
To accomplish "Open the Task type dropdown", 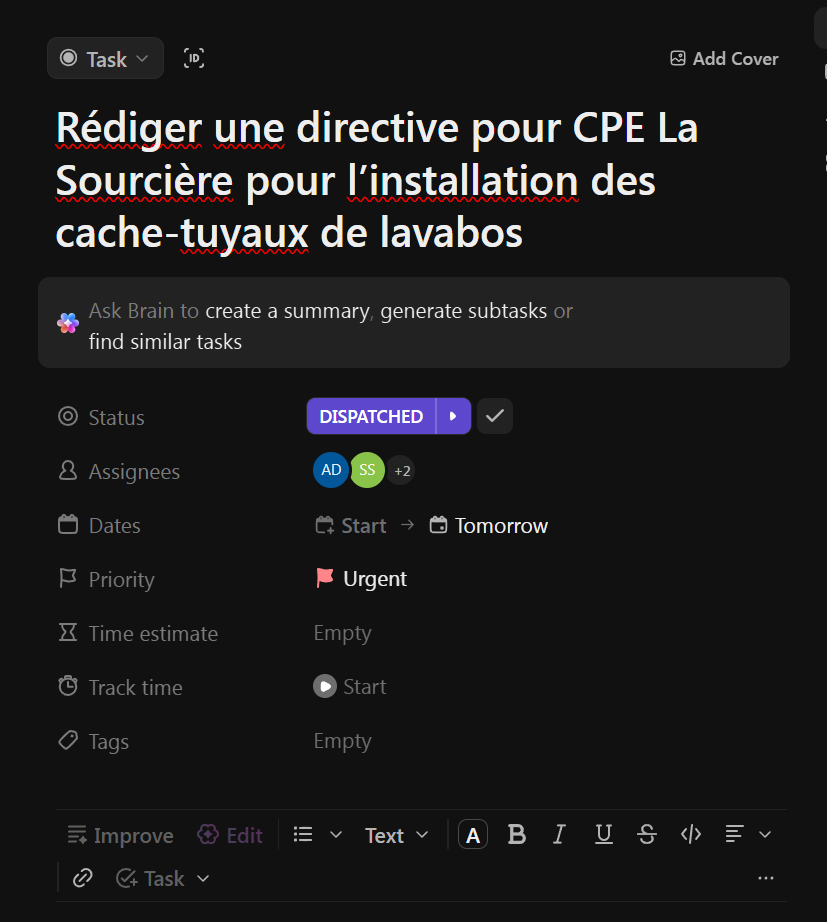I will (x=105, y=59).
